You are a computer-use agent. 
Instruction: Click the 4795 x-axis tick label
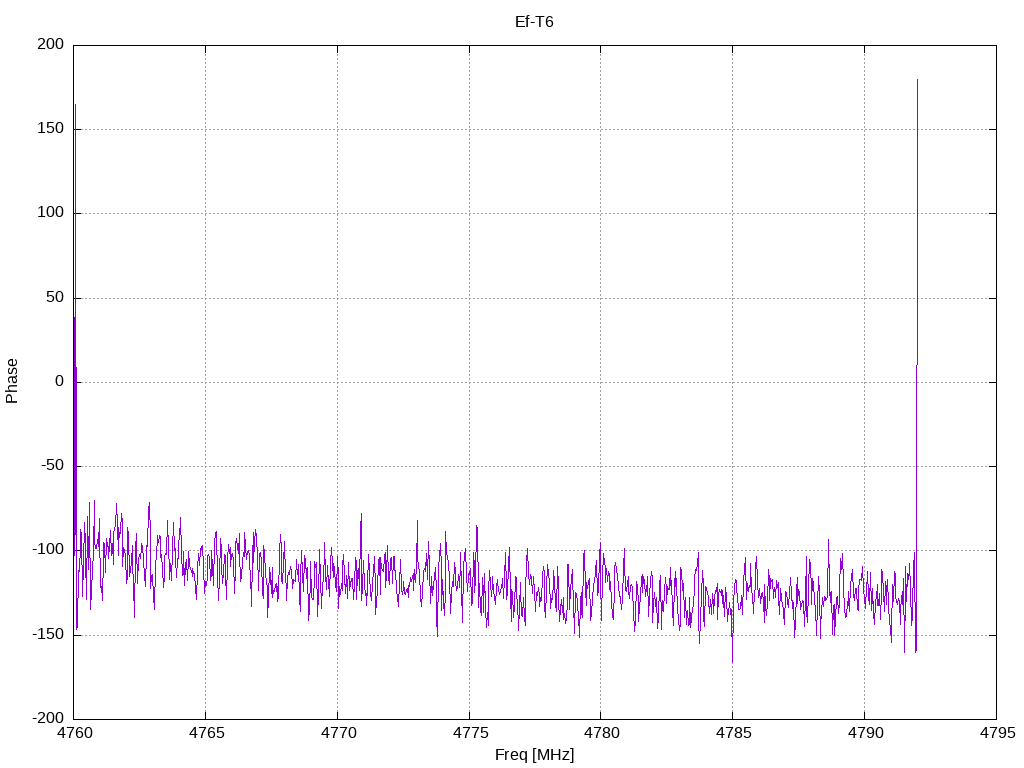(x=997, y=733)
